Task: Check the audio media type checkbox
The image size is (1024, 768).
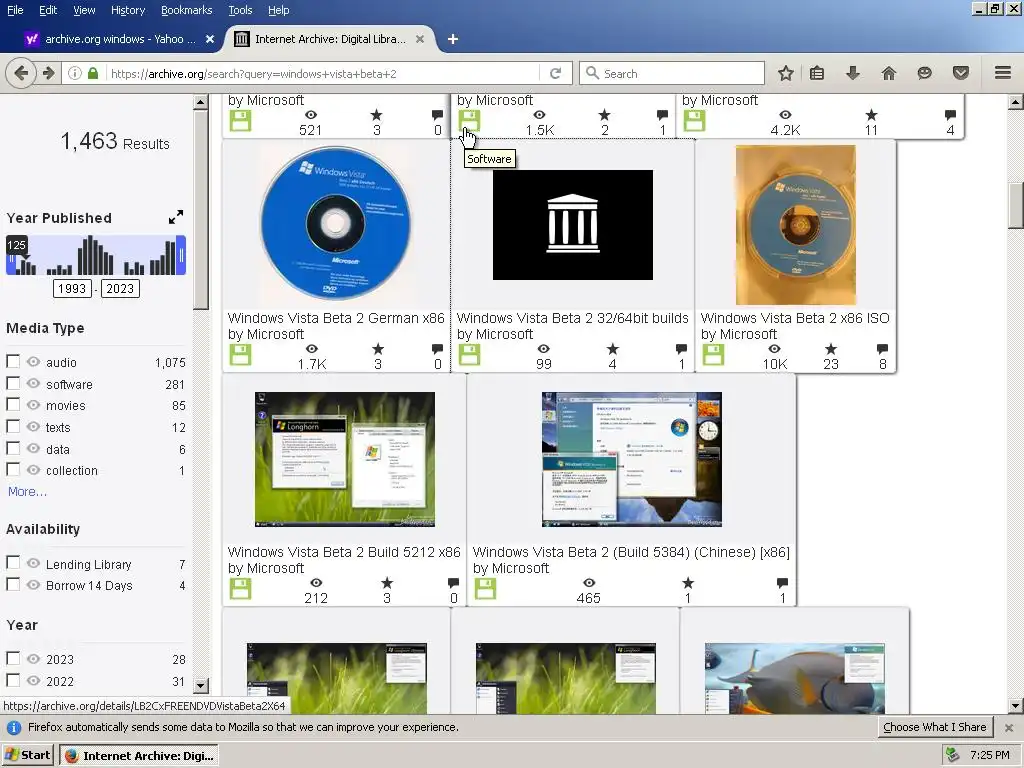Action: (x=12, y=361)
